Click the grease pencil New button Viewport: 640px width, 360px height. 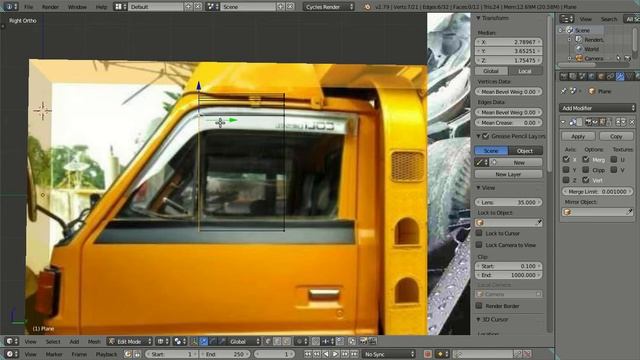(x=516, y=162)
